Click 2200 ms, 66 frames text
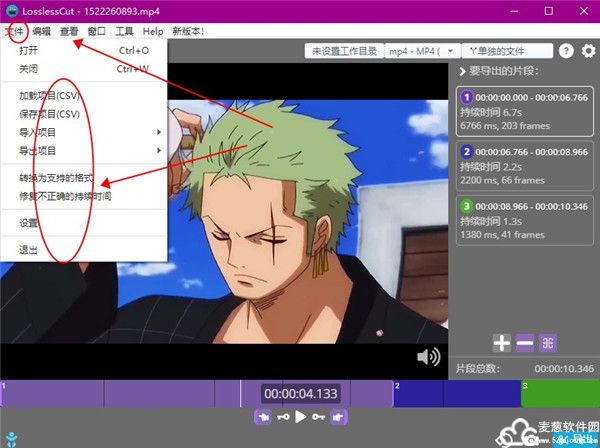This screenshot has height=448, width=600. (x=502, y=180)
